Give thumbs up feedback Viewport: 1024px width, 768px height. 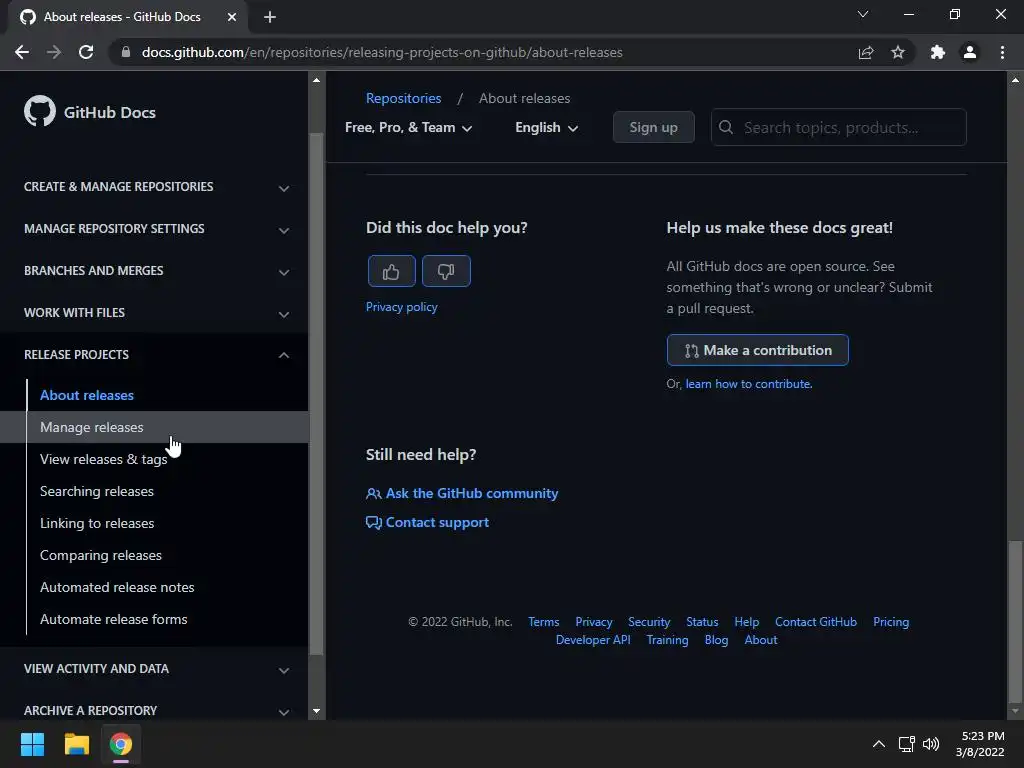tap(391, 271)
